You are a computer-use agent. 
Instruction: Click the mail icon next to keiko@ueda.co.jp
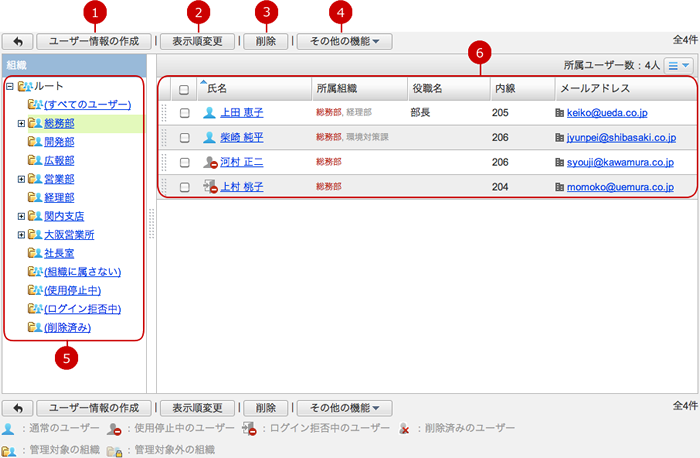pyautogui.click(x=559, y=113)
